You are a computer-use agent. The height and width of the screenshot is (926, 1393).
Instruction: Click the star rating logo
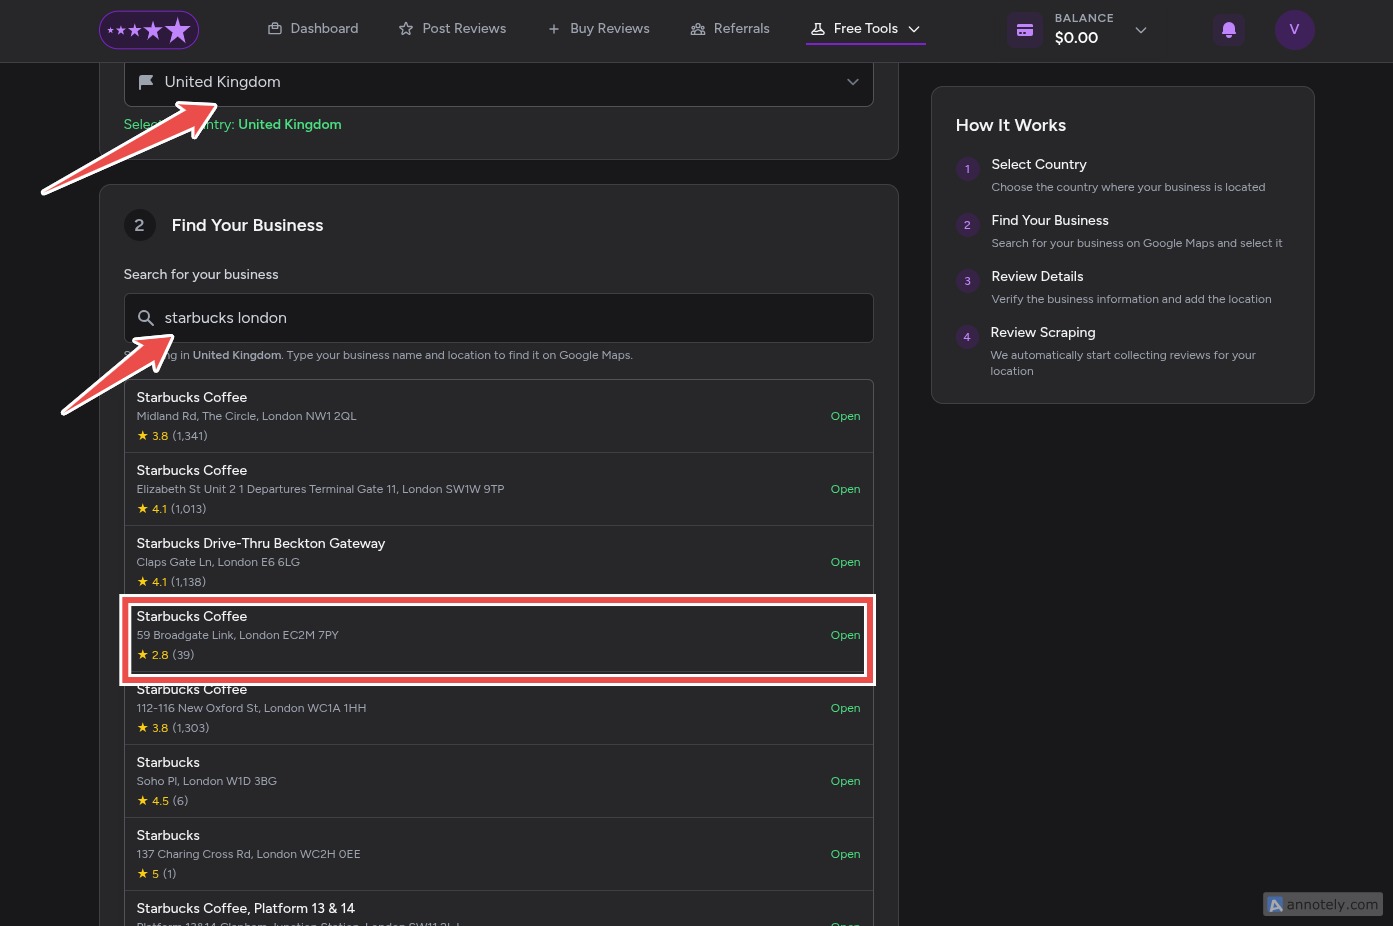click(x=149, y=30)
